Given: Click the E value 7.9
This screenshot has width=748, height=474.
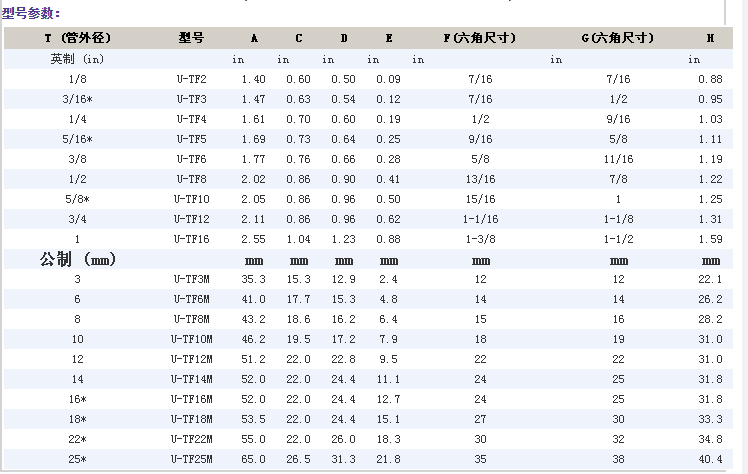Looking at the screenshot, I should [388, 340].
